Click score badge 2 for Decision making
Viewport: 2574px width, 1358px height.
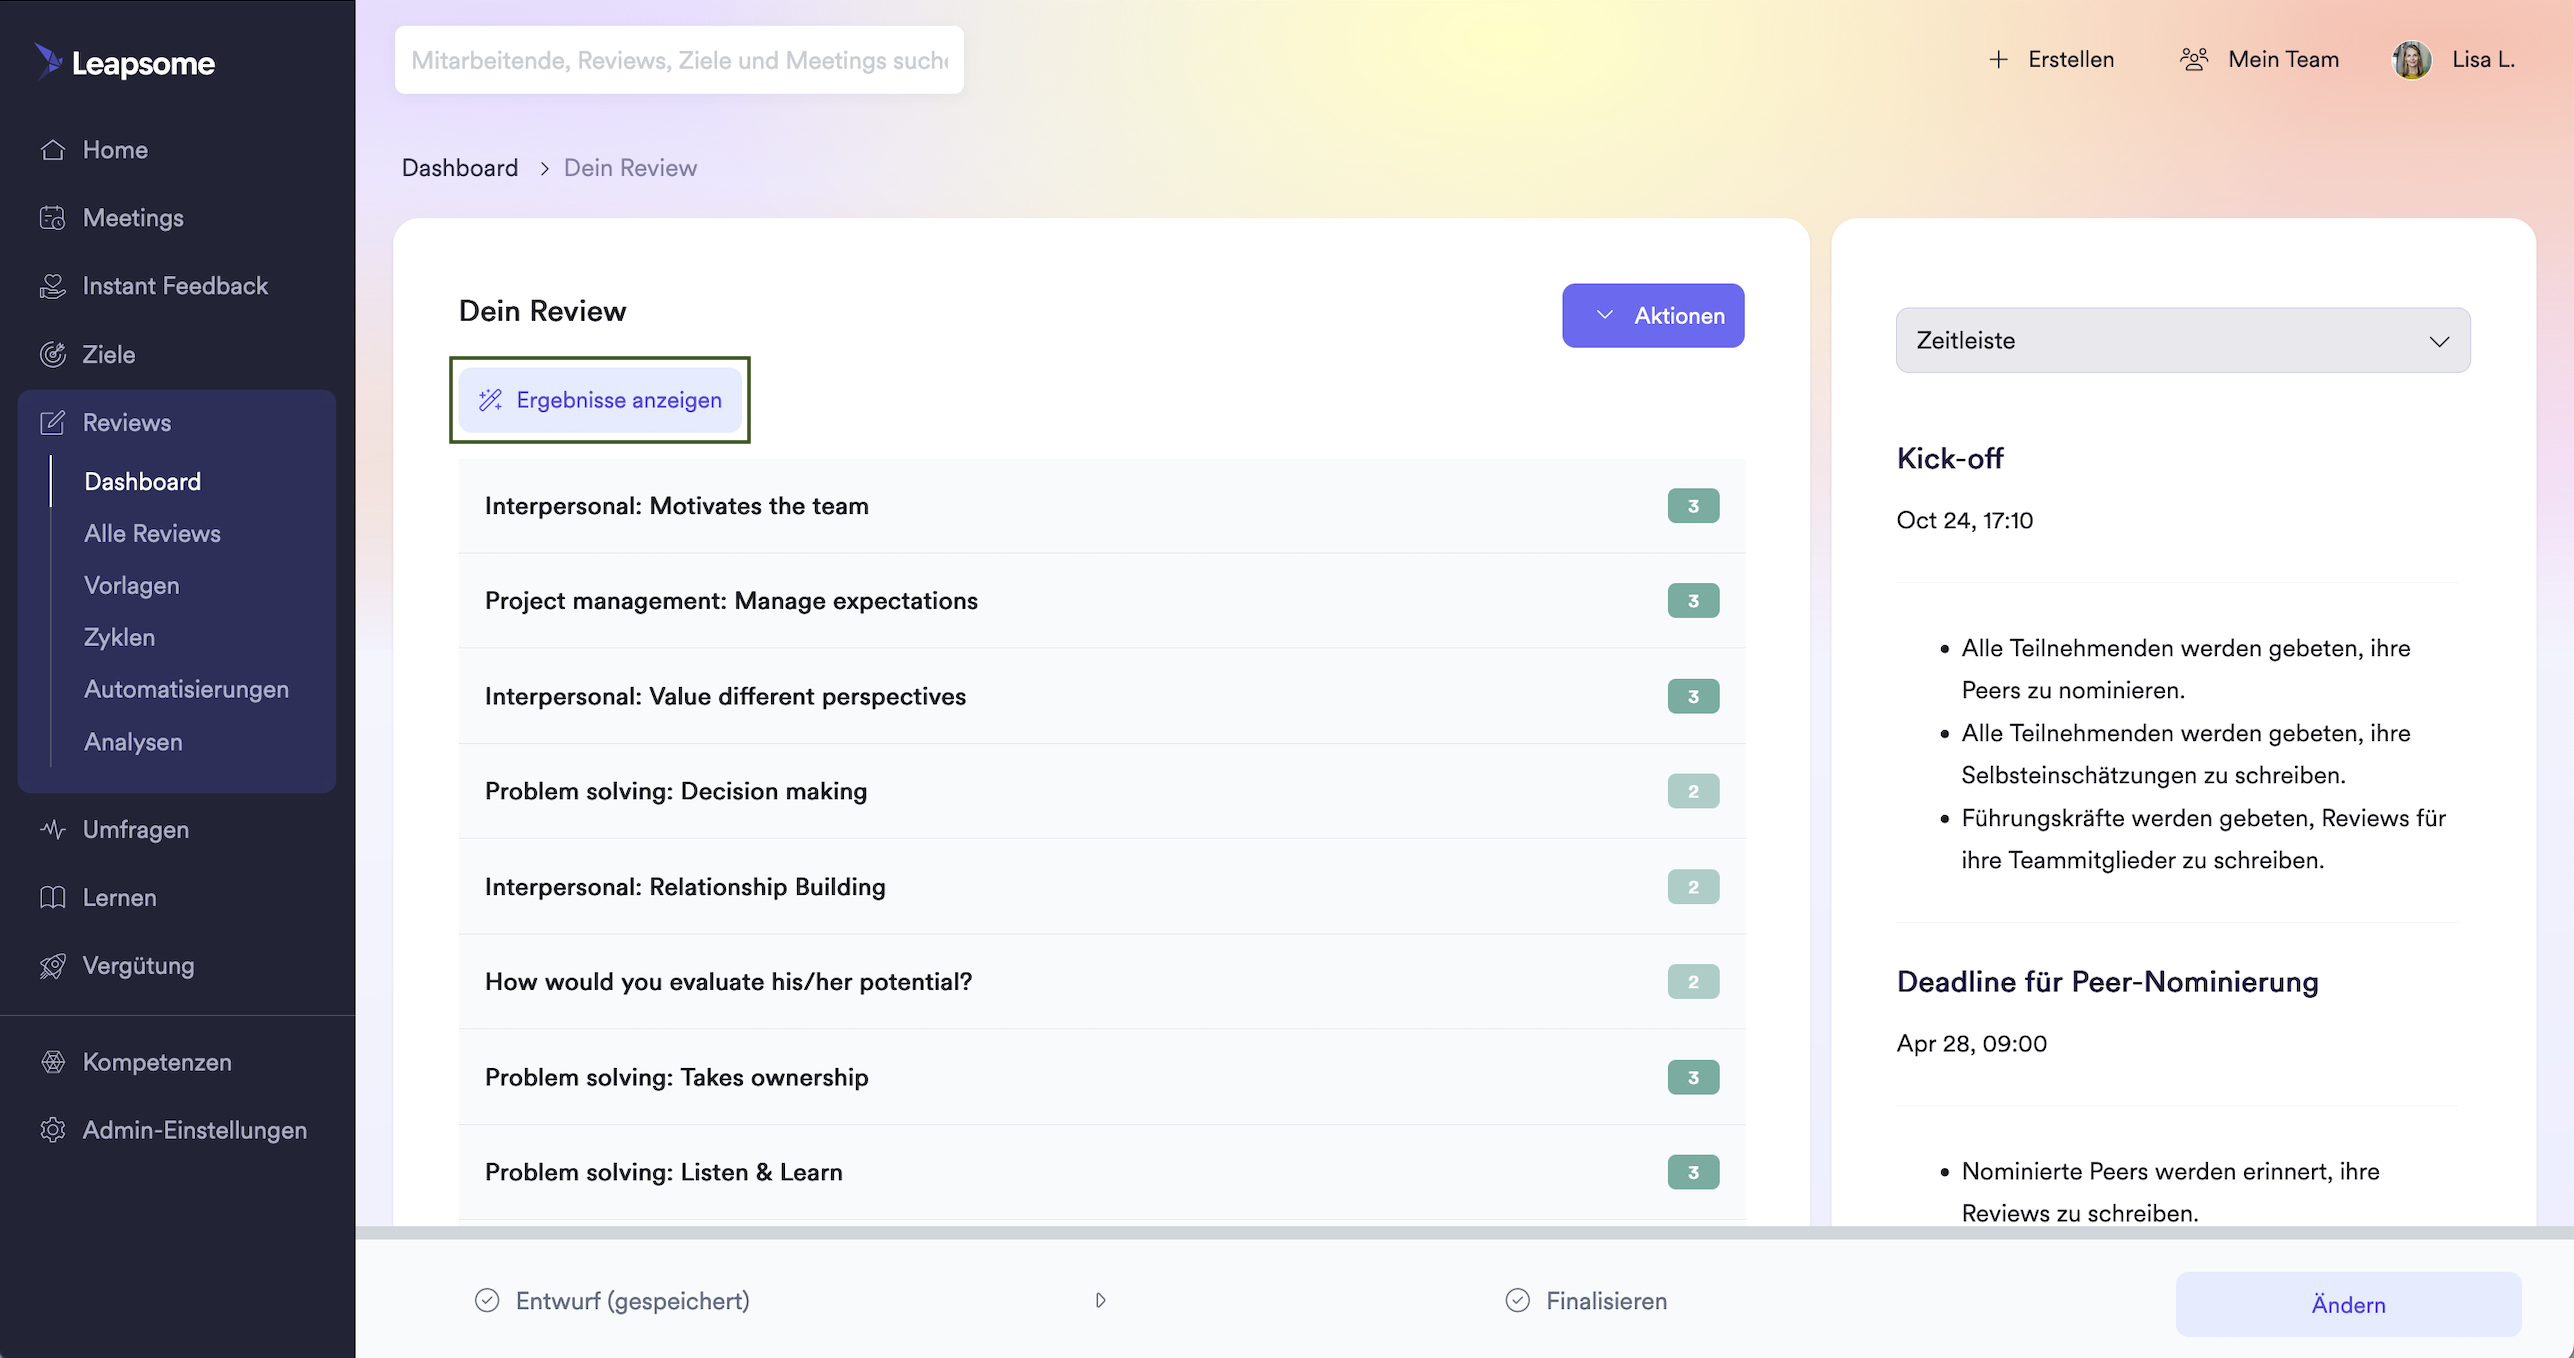(1693, 791)
